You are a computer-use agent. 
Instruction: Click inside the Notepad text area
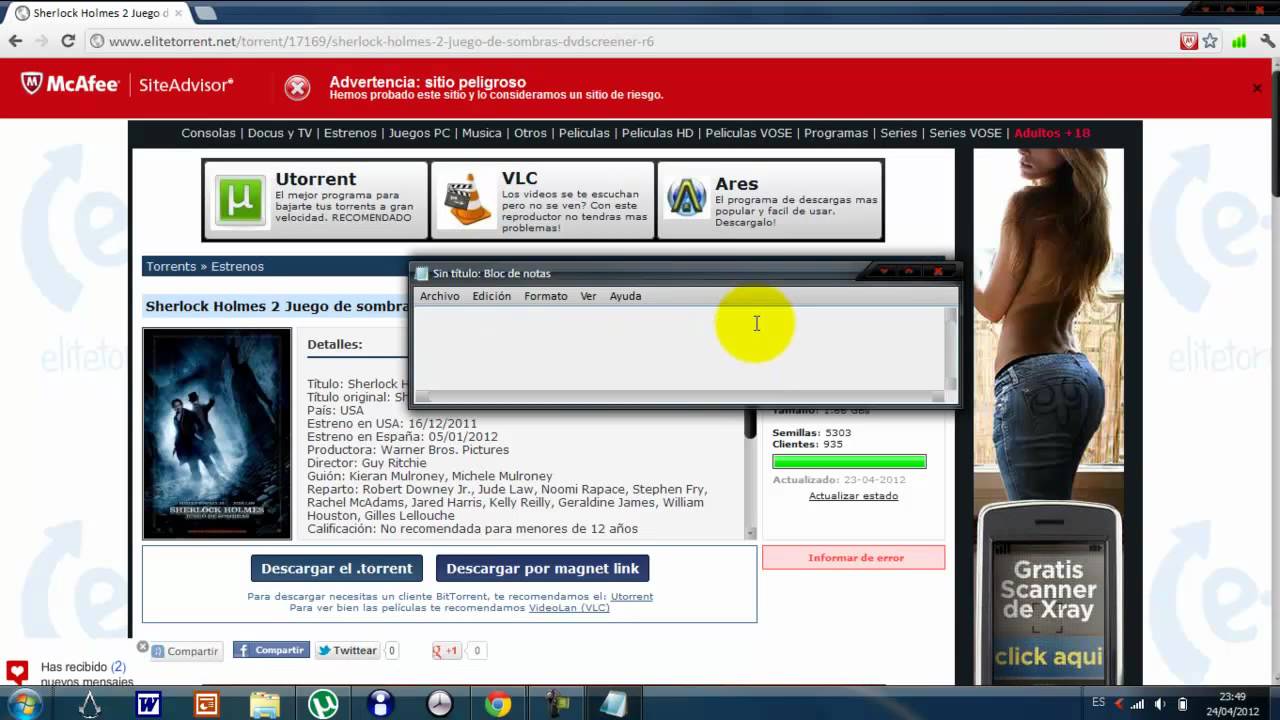(x=679, y=348)
